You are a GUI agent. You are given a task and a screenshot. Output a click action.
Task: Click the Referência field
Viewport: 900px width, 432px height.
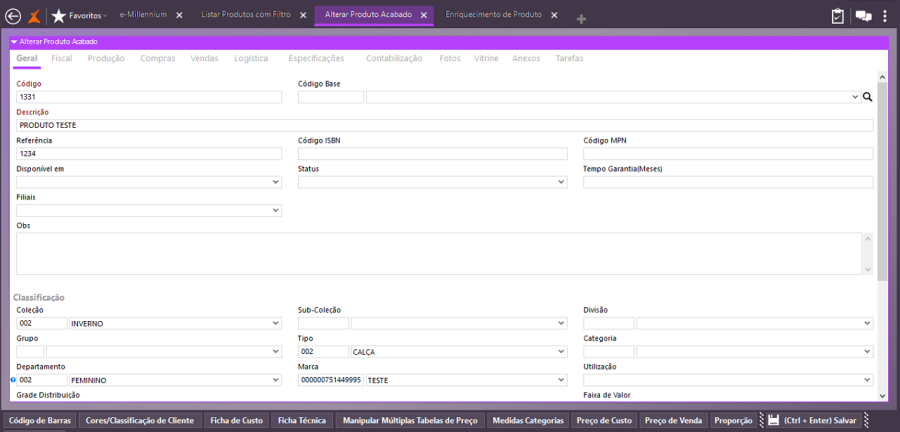tap(149, 154)
